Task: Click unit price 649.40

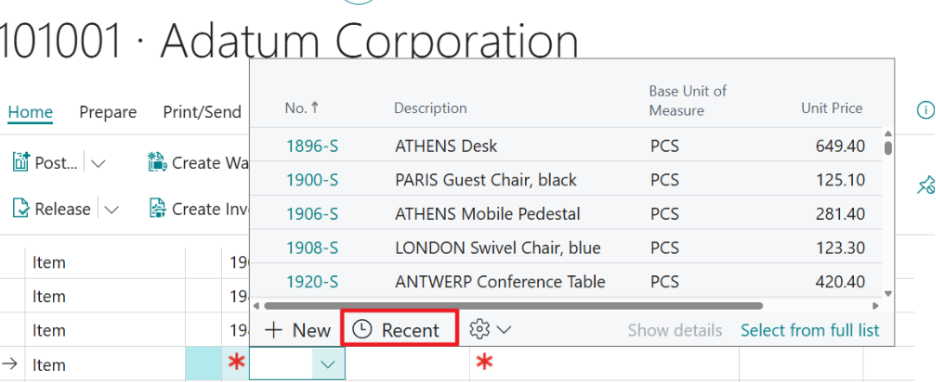Action: [840, 146]
